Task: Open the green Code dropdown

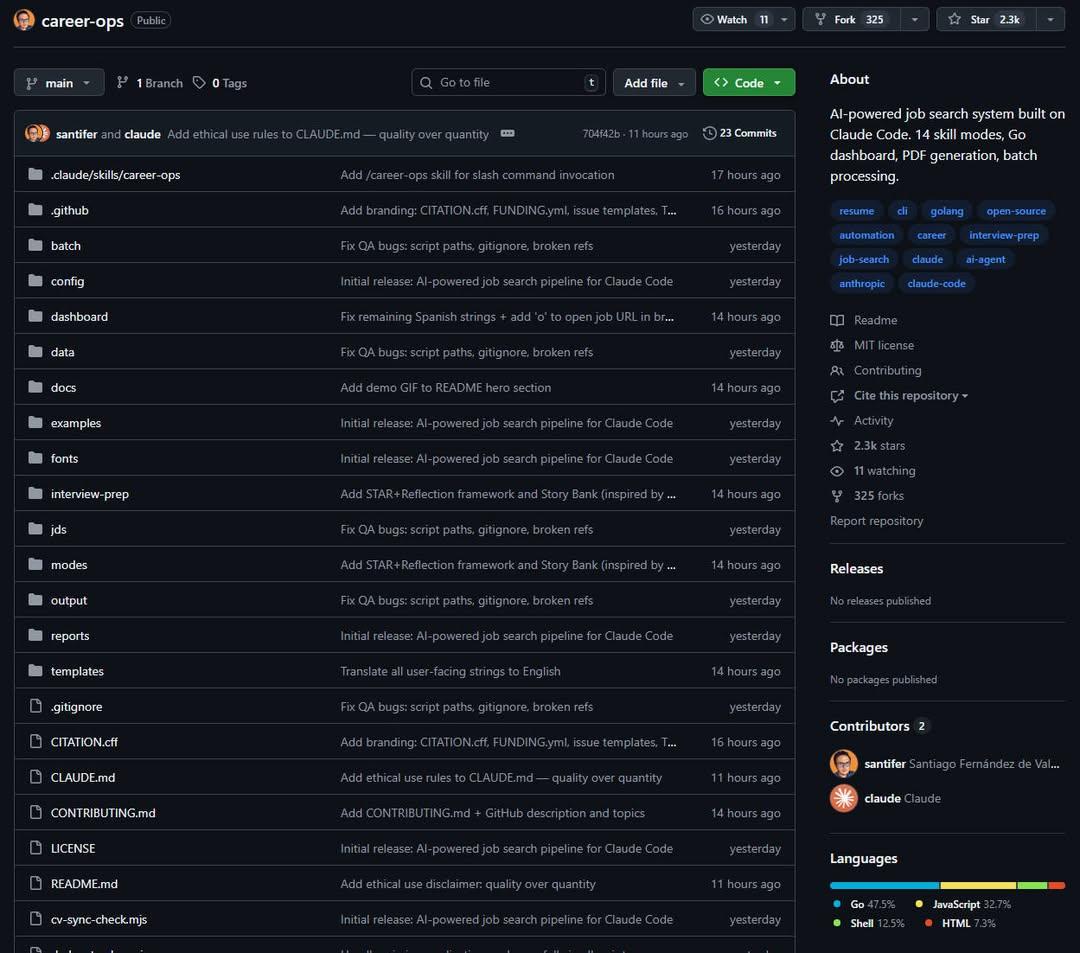Action: pos(749,83)
